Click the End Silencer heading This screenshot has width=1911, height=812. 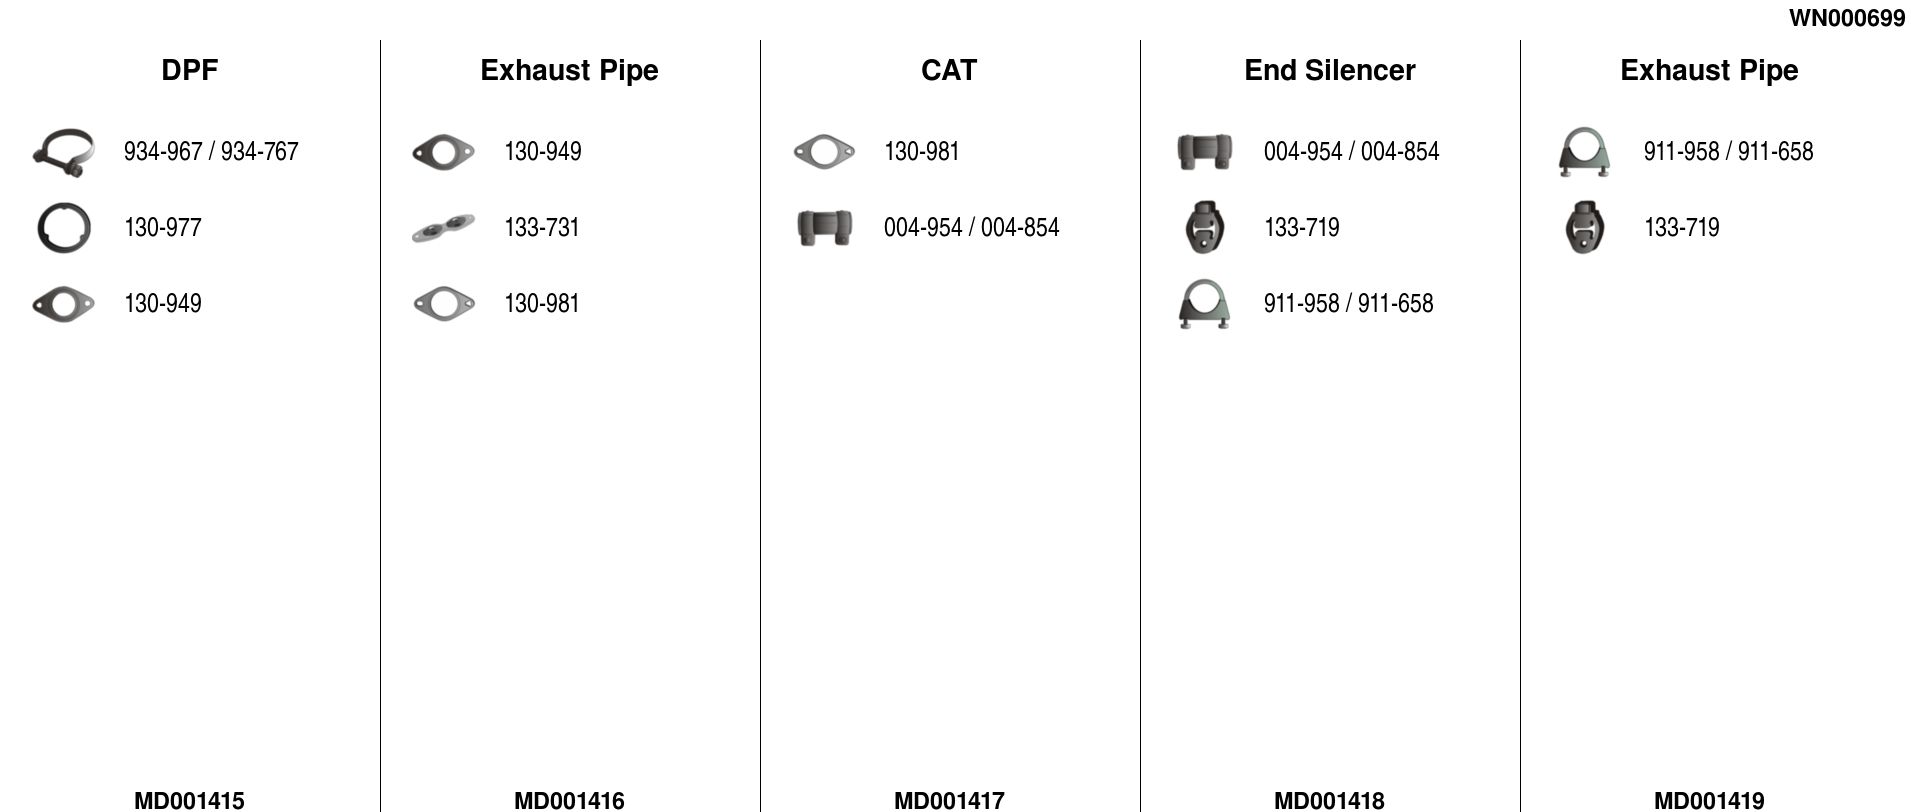(x=1329, y=70)
